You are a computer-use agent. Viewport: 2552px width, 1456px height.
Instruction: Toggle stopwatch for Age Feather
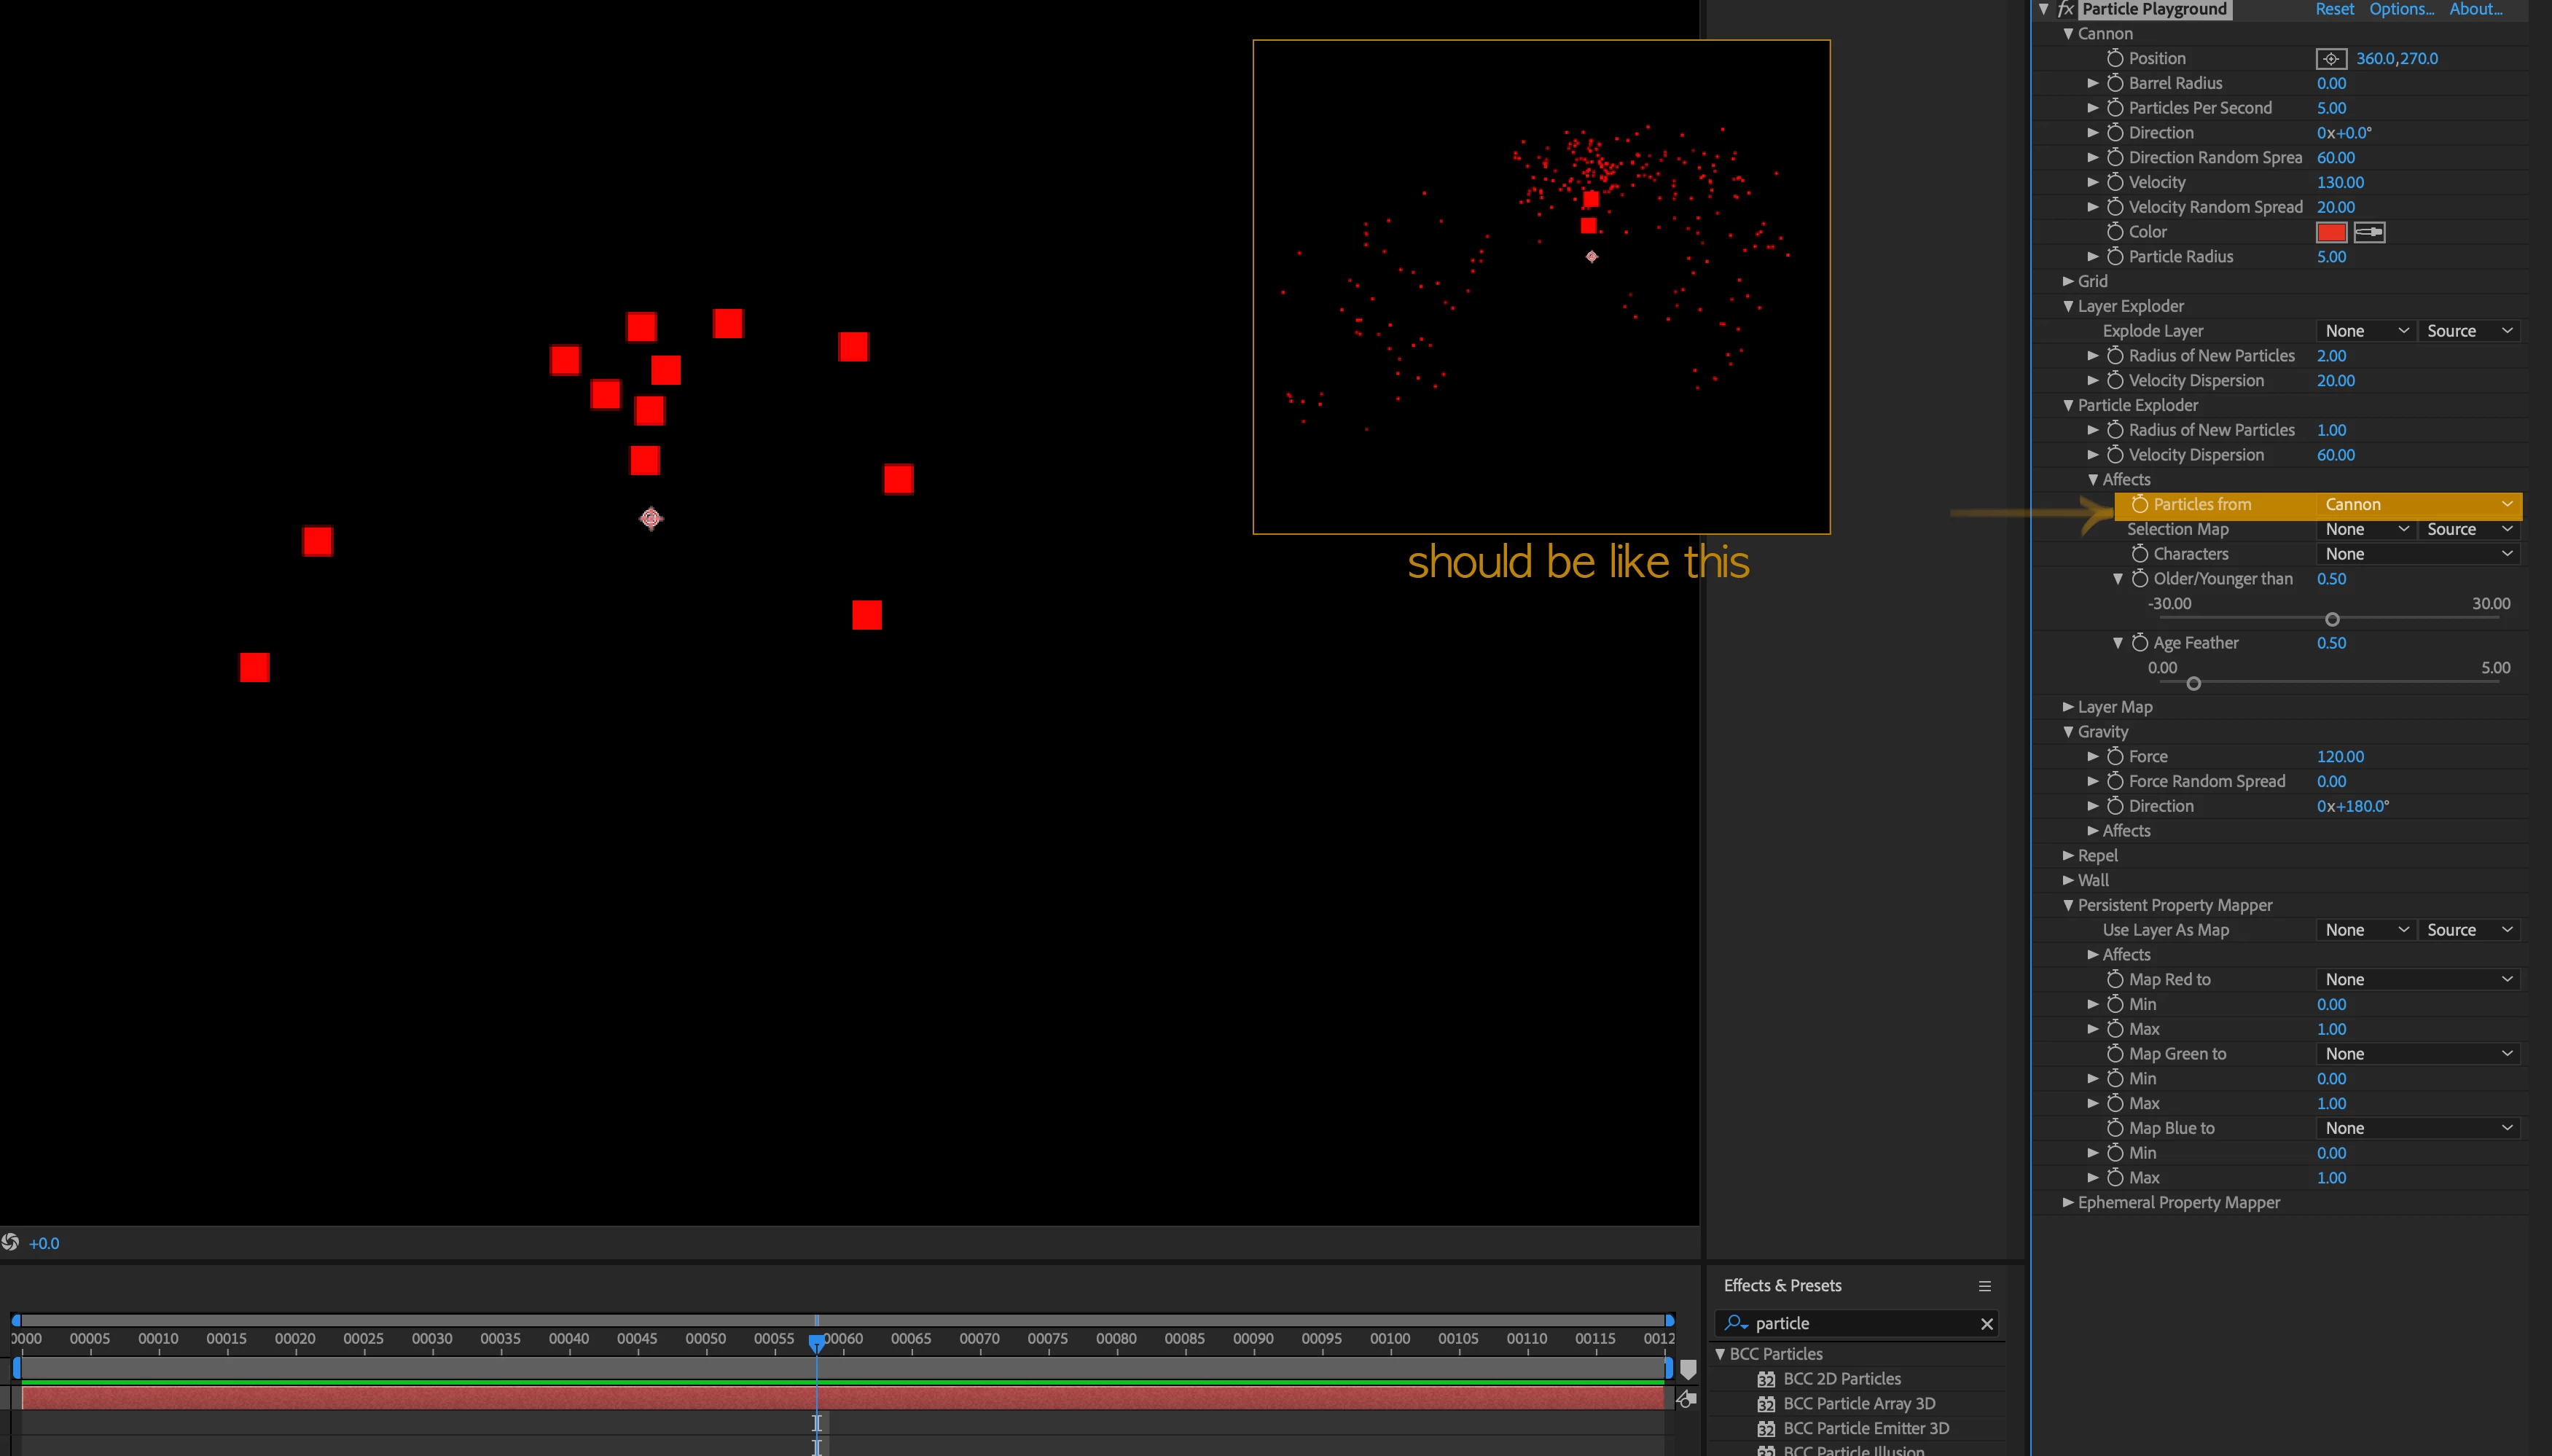[2140, 643]
